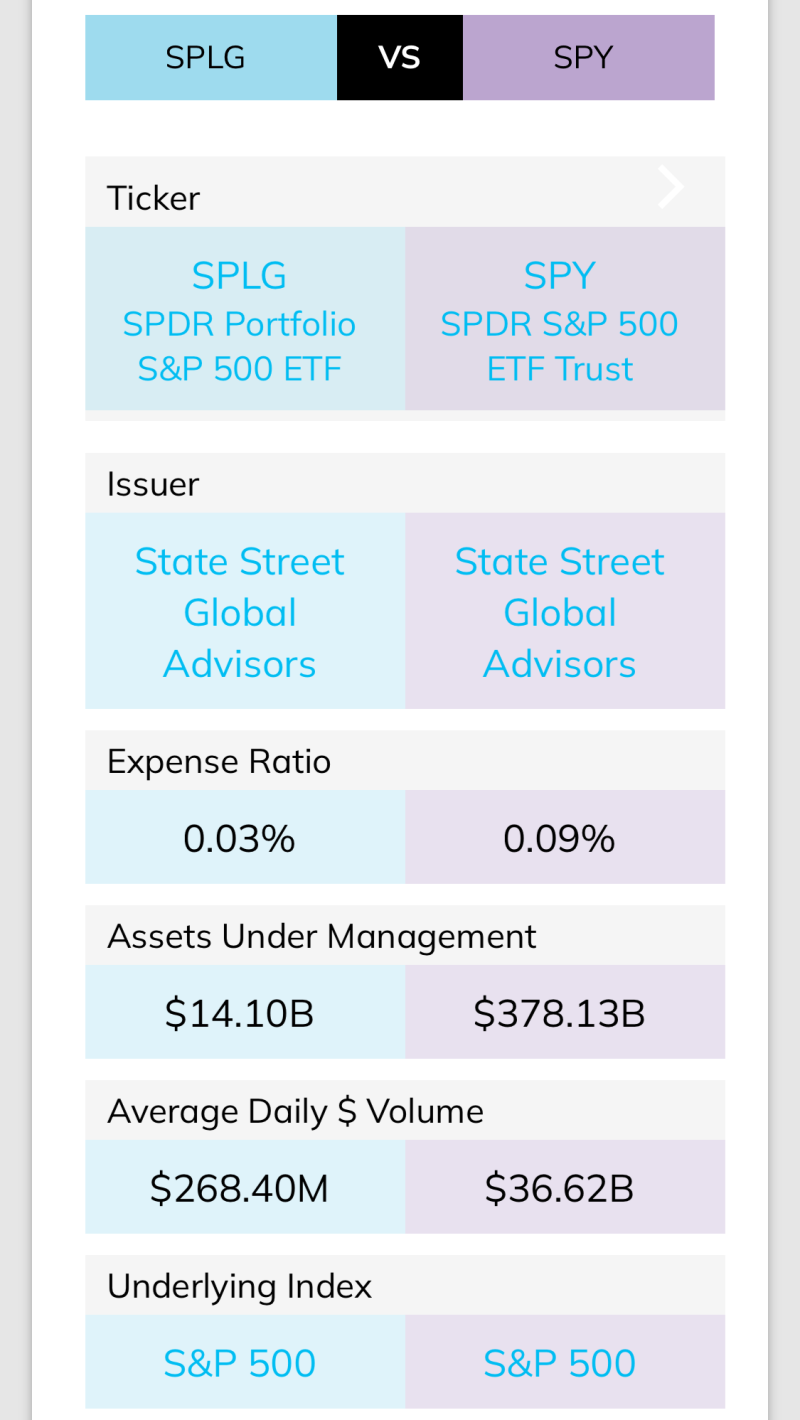Click the SPLG ticker heading link
The width and height of the screenshot is (800, 1420).
tap(239, 273)
